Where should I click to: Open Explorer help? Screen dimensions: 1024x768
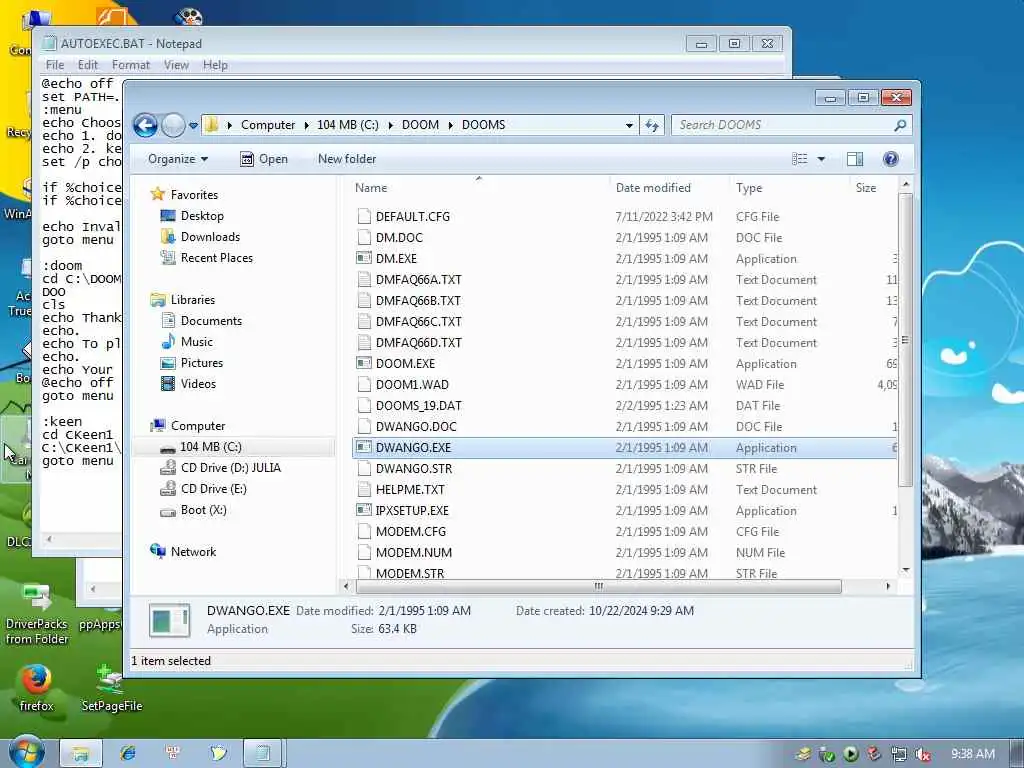click(890, 159)
